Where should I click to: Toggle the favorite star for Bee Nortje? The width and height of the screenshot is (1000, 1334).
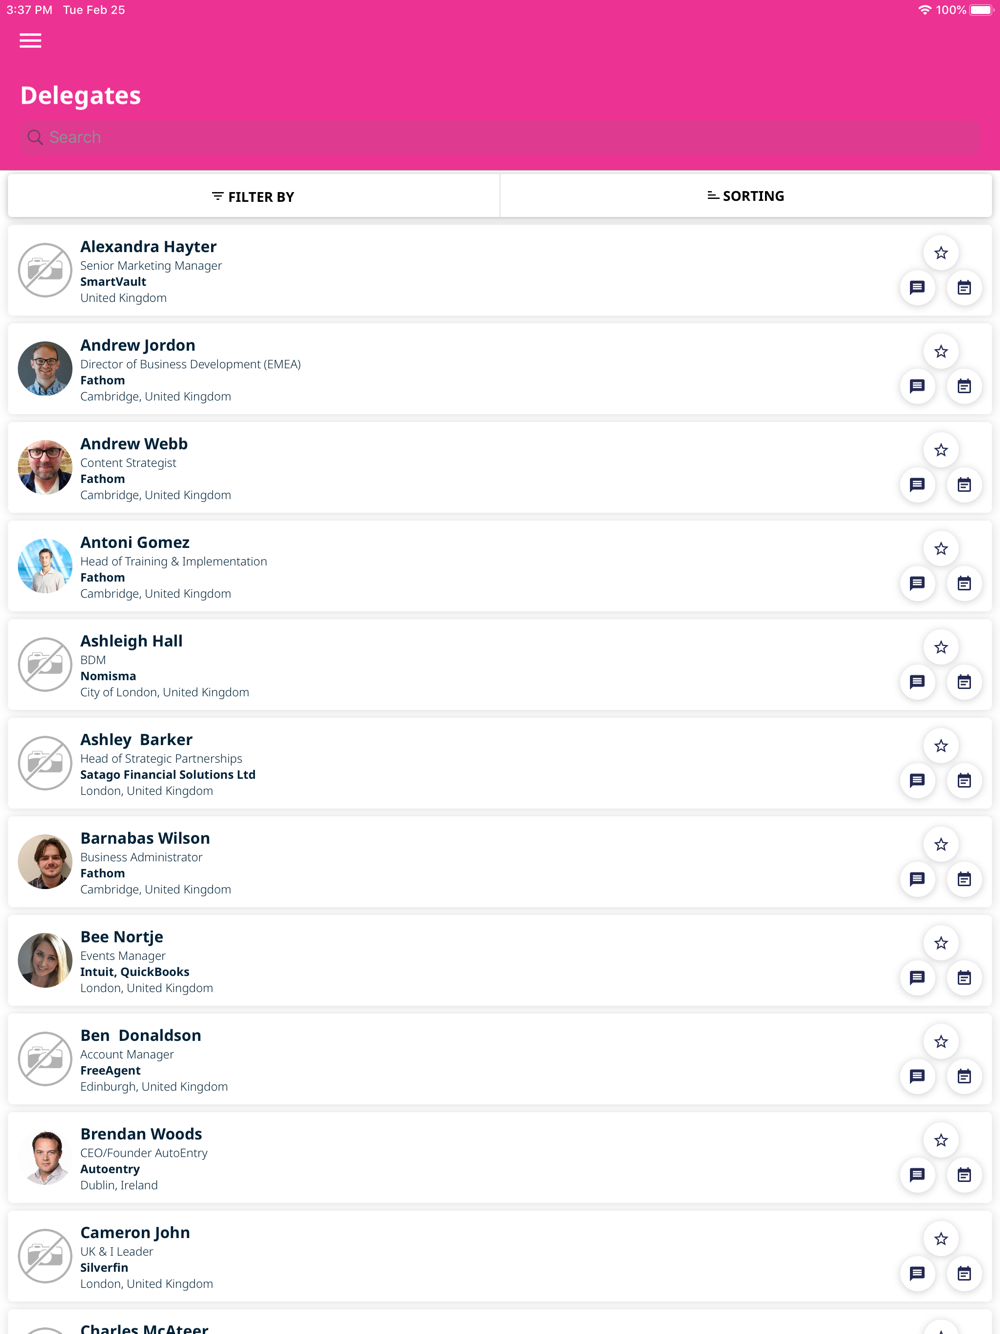pyautogui.click(x=941, y=943)
